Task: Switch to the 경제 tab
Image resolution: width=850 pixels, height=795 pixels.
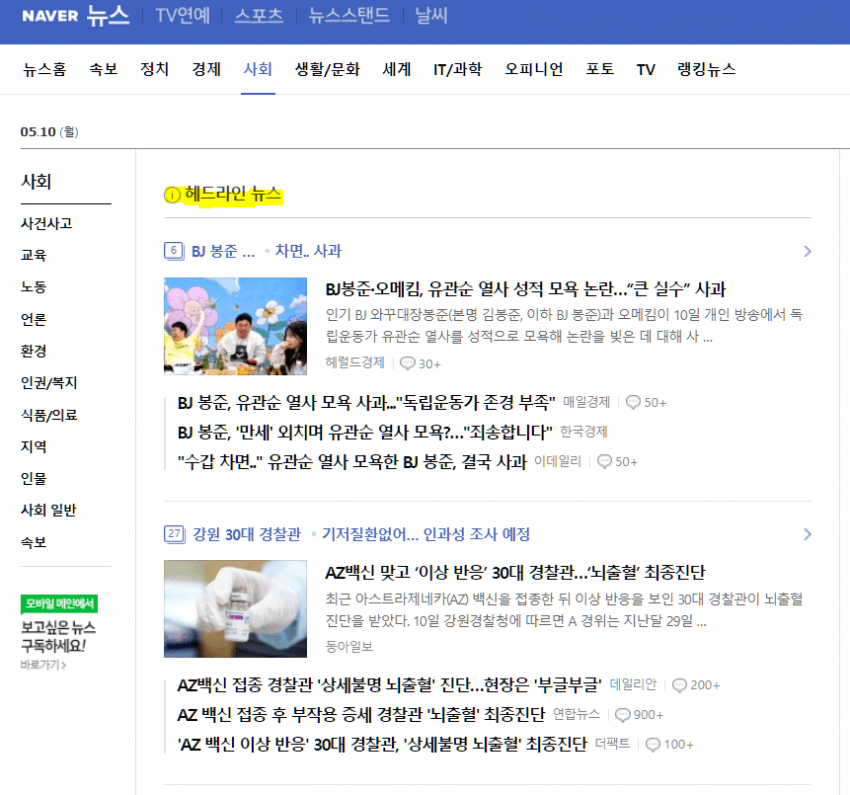Action: [206, 69]
